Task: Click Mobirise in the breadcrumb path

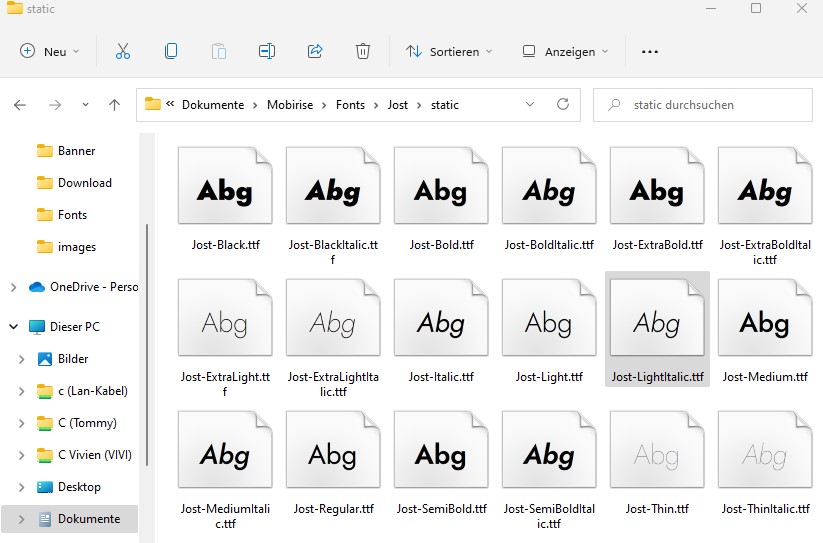Action: [290, 105]
